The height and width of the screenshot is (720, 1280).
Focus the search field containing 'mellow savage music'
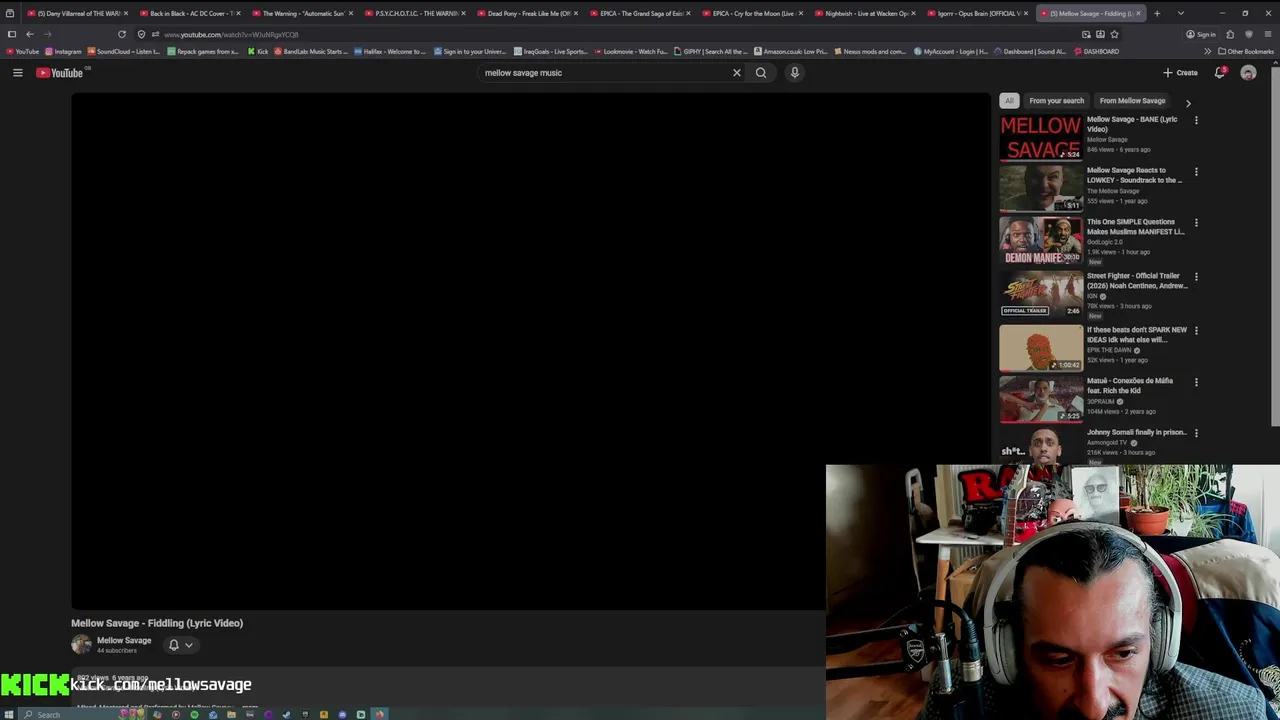coord(605,72)
